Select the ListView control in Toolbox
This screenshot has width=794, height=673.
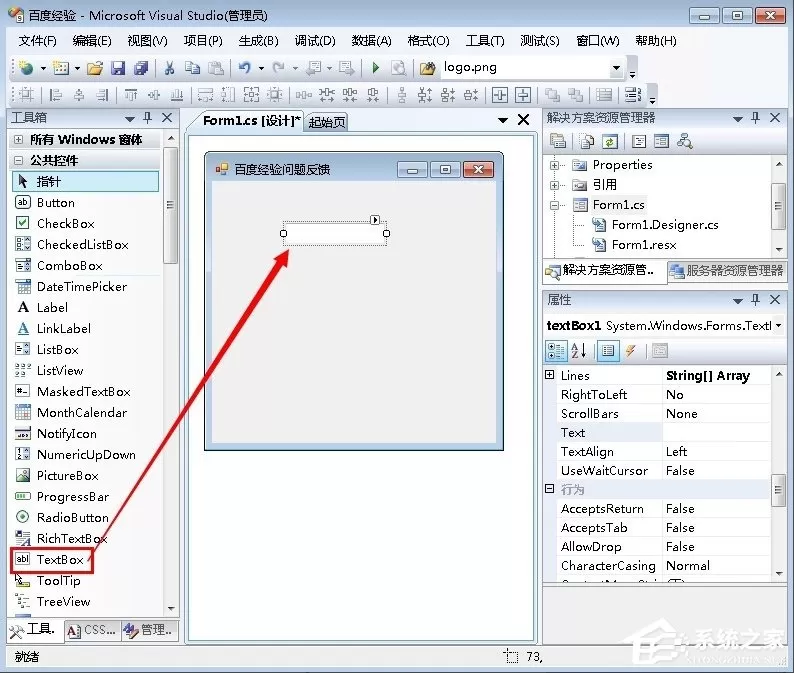tap(85, 370)
